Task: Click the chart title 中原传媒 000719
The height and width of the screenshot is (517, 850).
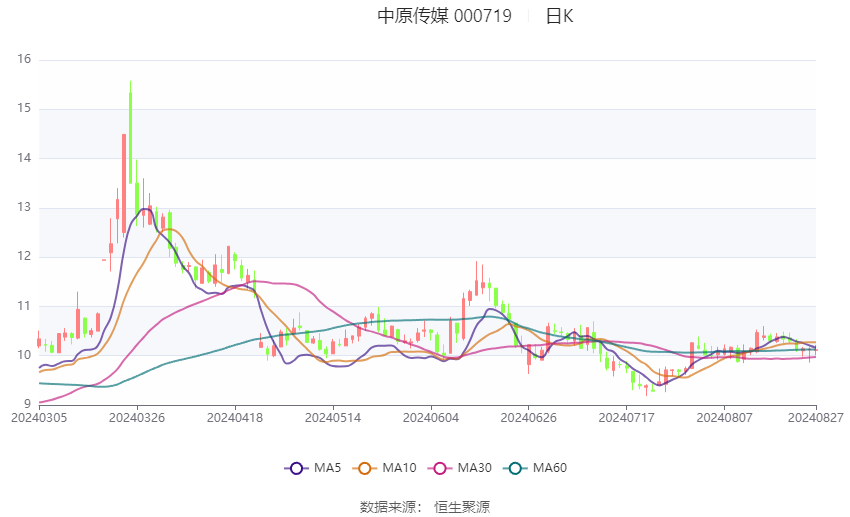Action: point(445,16)
